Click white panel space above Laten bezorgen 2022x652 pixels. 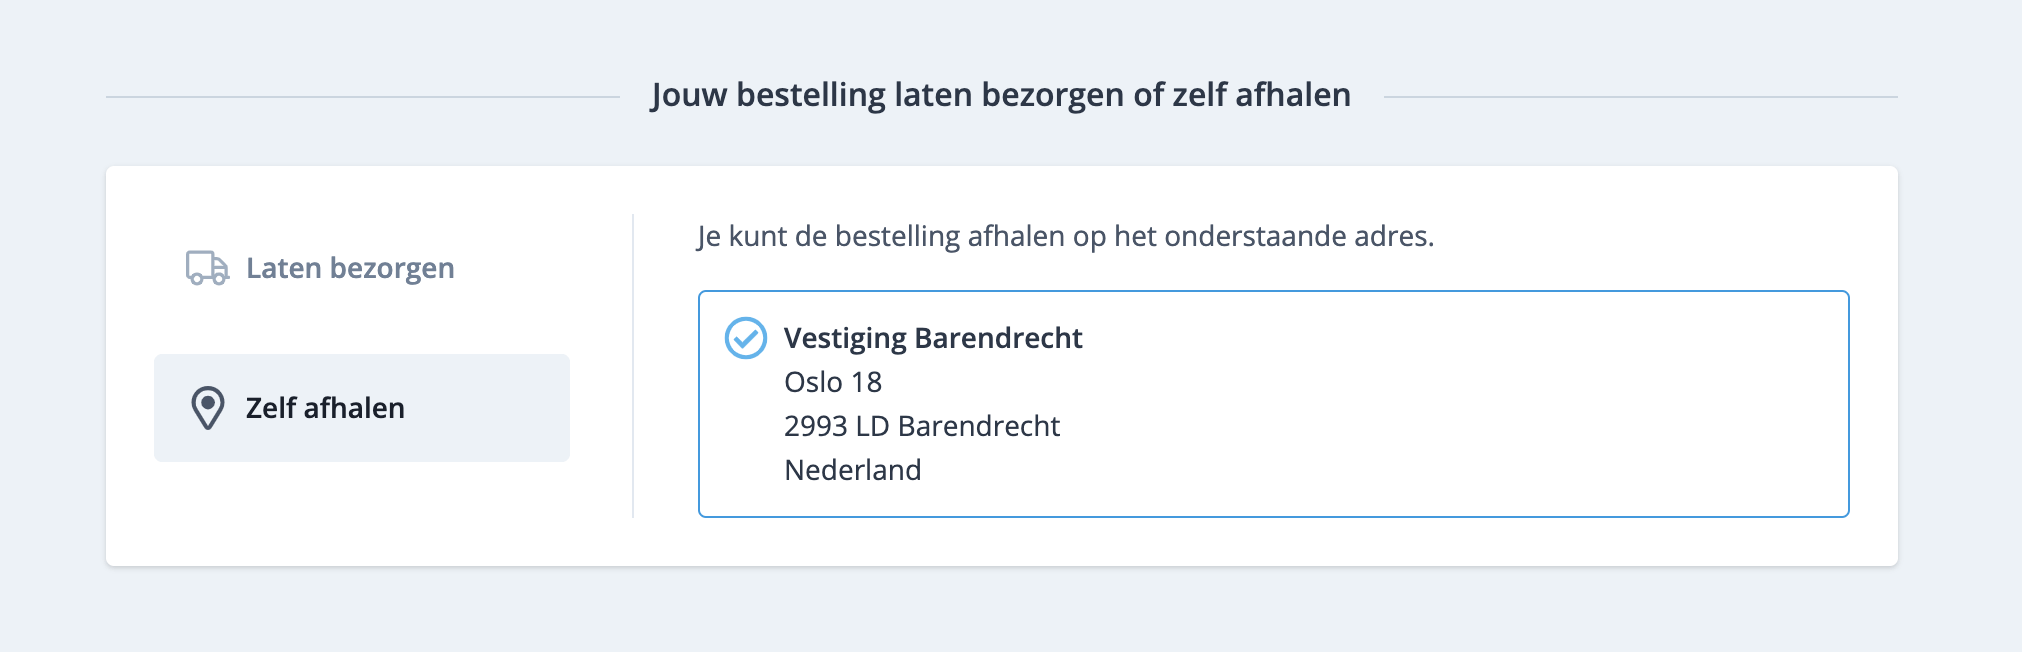pyautogui.click(x=362, y=200)
